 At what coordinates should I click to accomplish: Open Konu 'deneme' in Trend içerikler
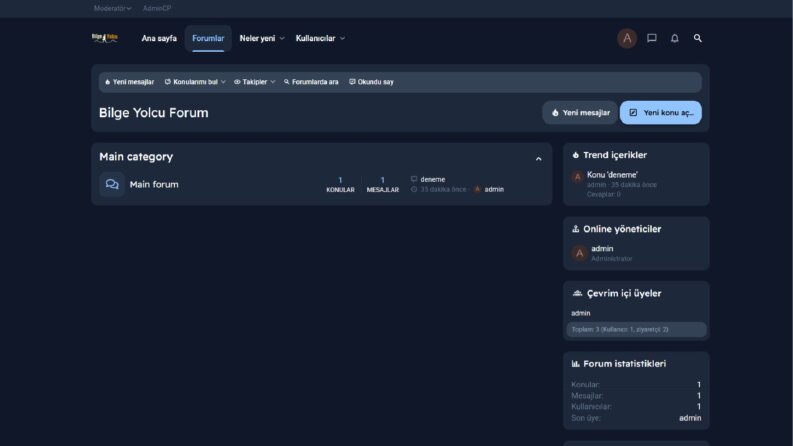tap(612, 175)
